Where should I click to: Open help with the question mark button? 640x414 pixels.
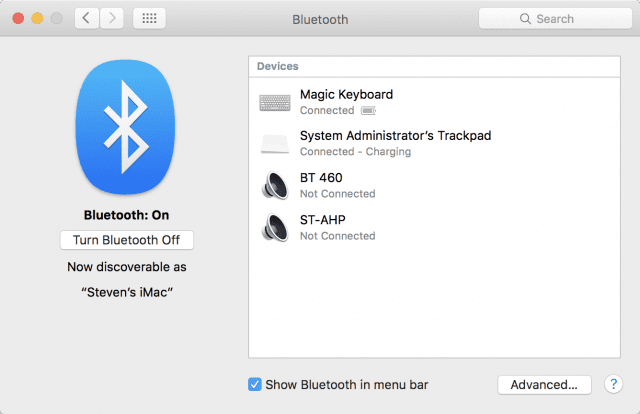(x=615, y=384)
